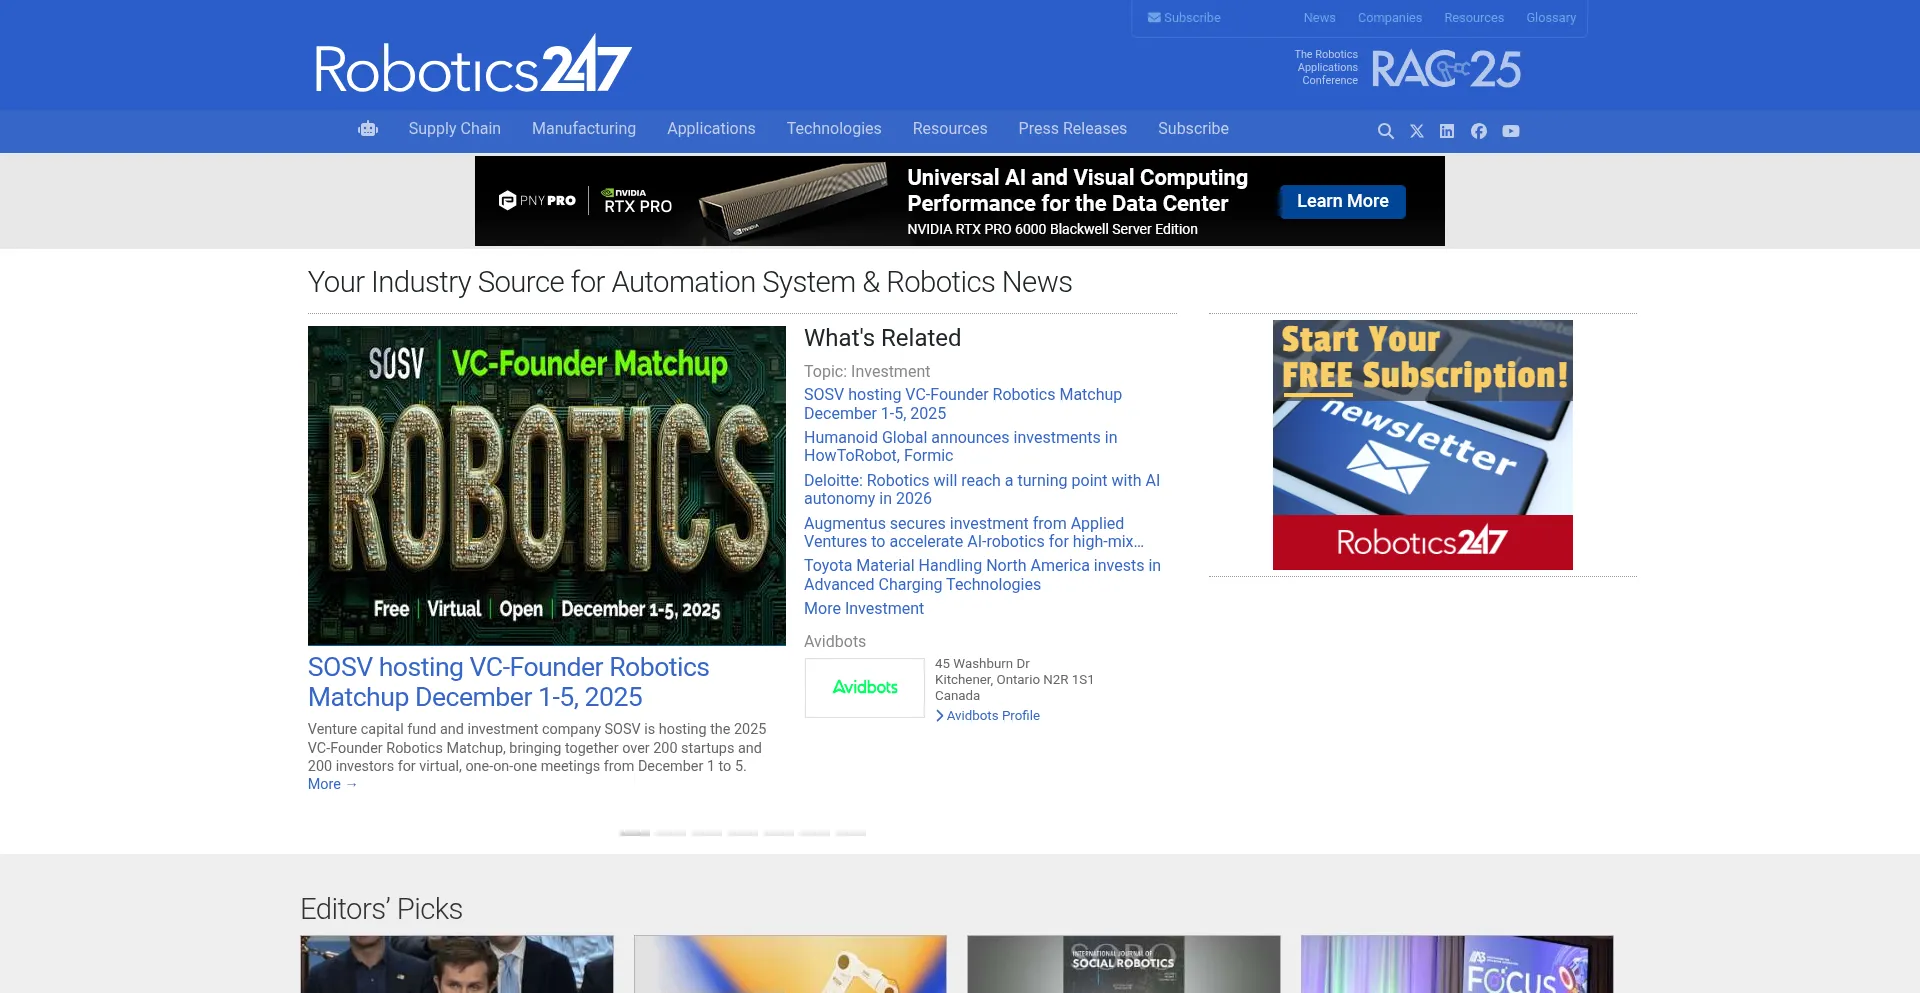Click the SOSV VC-Founder Matchup image
The image size is (1920, 993).
(x=546, y=485)
